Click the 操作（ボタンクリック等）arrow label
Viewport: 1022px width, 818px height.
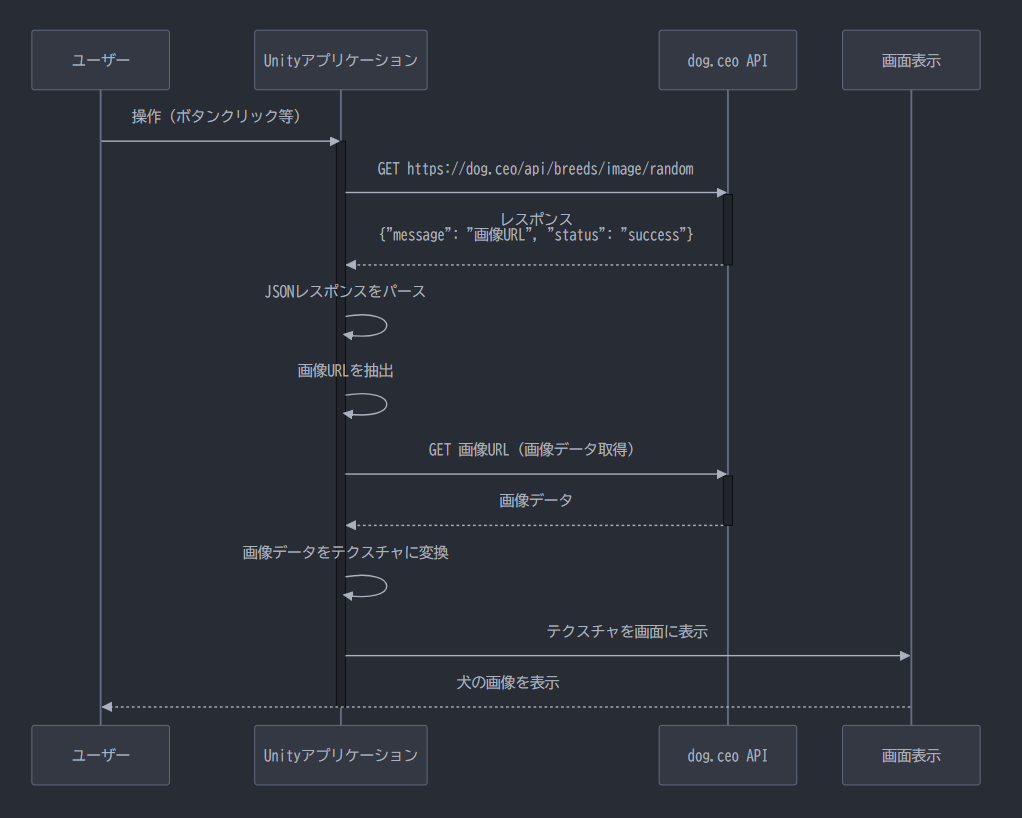pyautogui.click(x=218, y=116)
